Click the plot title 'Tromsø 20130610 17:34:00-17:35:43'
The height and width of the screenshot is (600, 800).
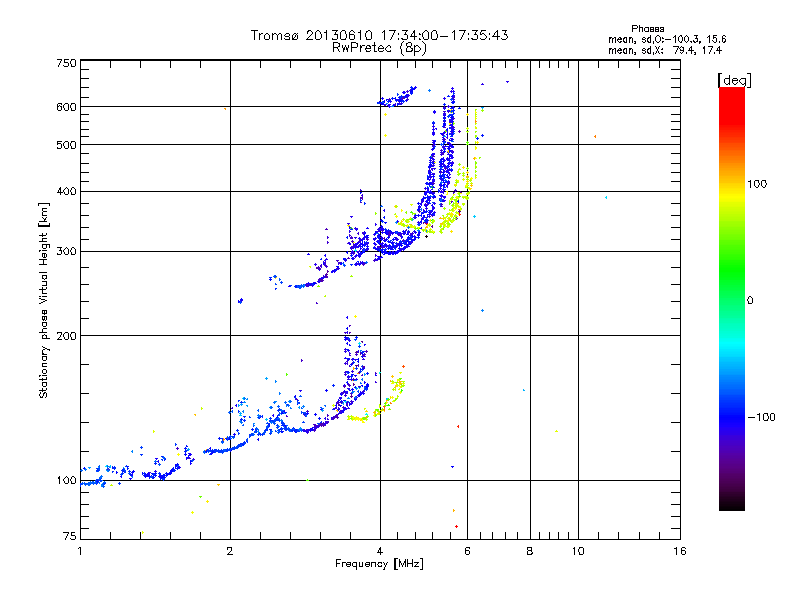(x=379, y=35)
